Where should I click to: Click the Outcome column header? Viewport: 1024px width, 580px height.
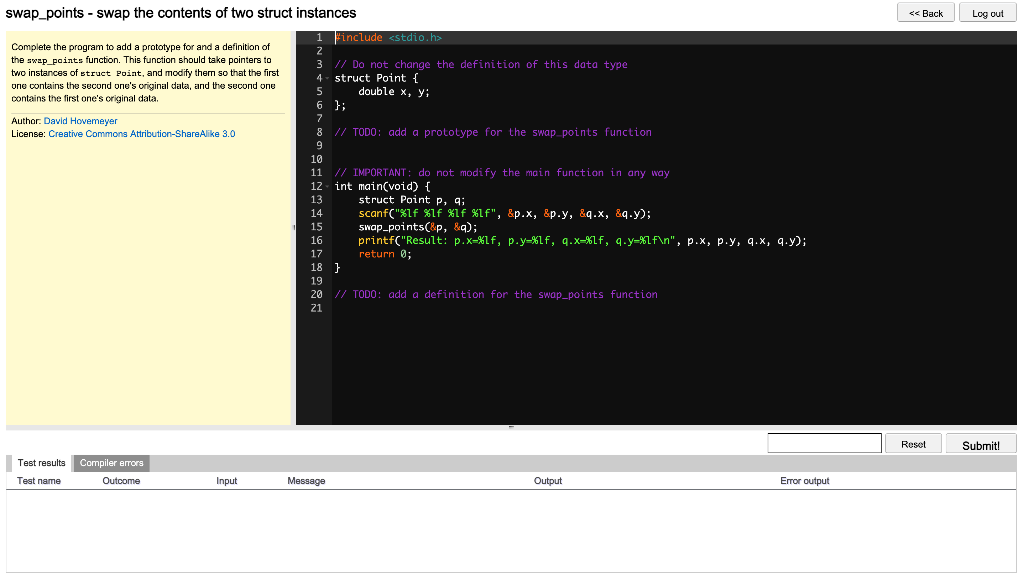click(x=121, y=481)
